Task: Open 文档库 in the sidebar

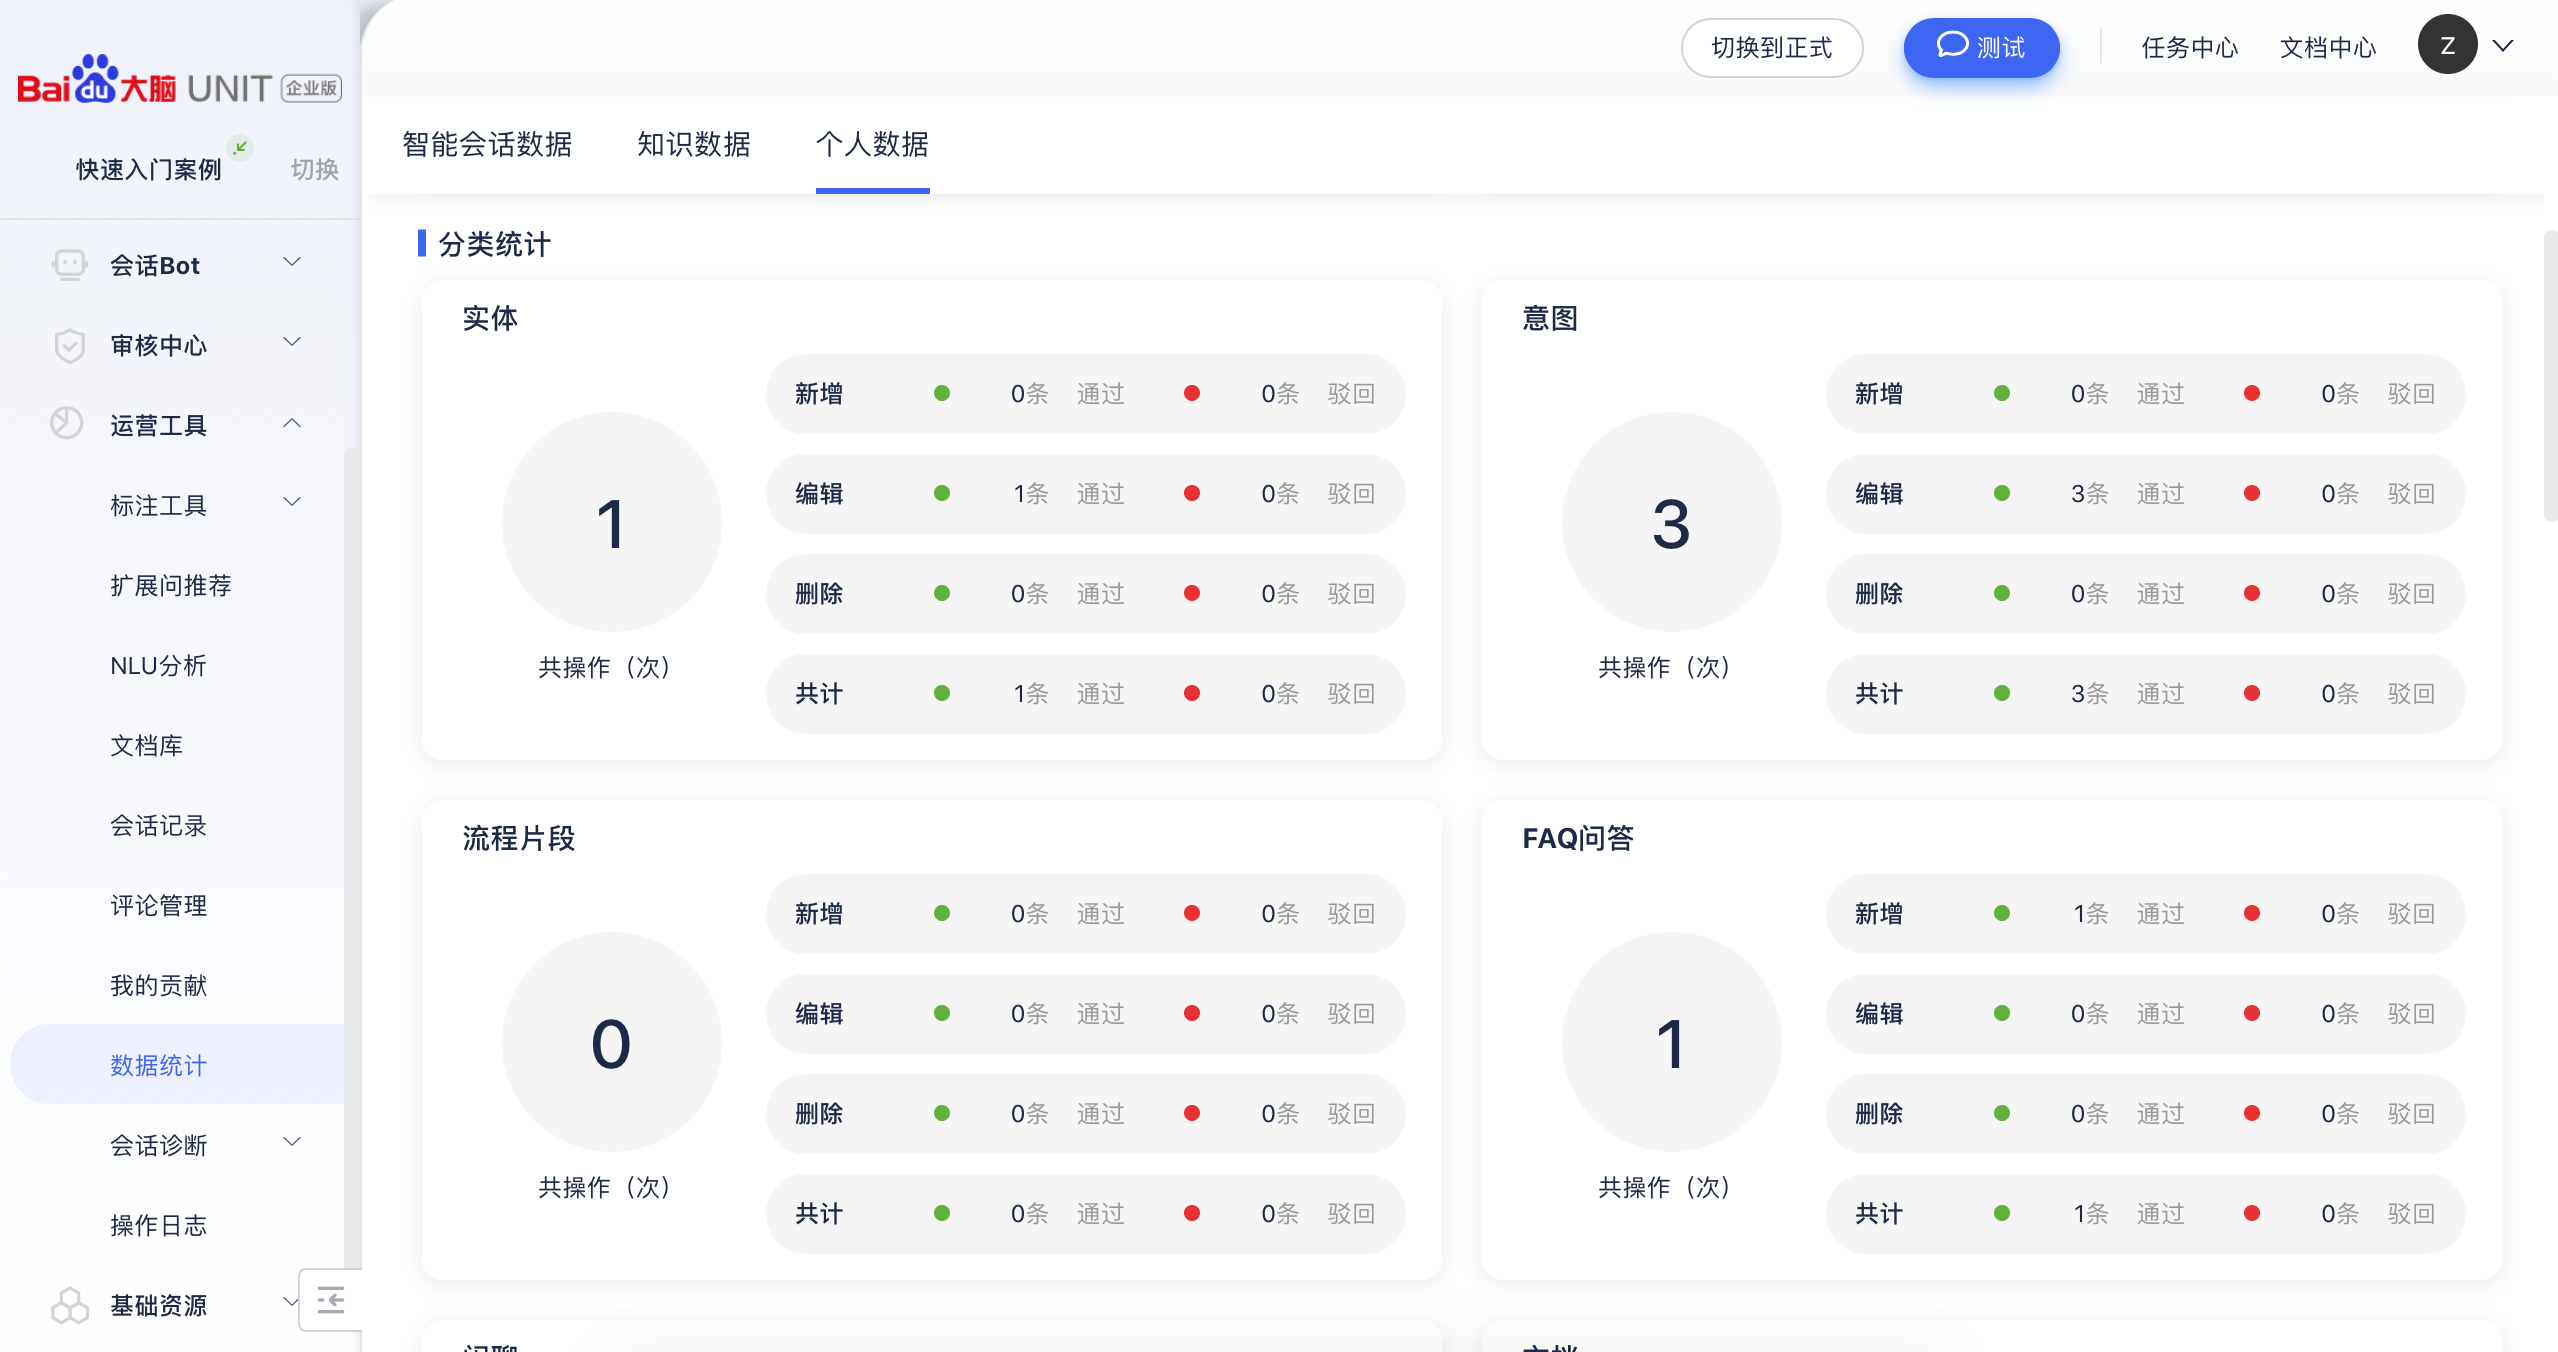Action: point(147,745)
